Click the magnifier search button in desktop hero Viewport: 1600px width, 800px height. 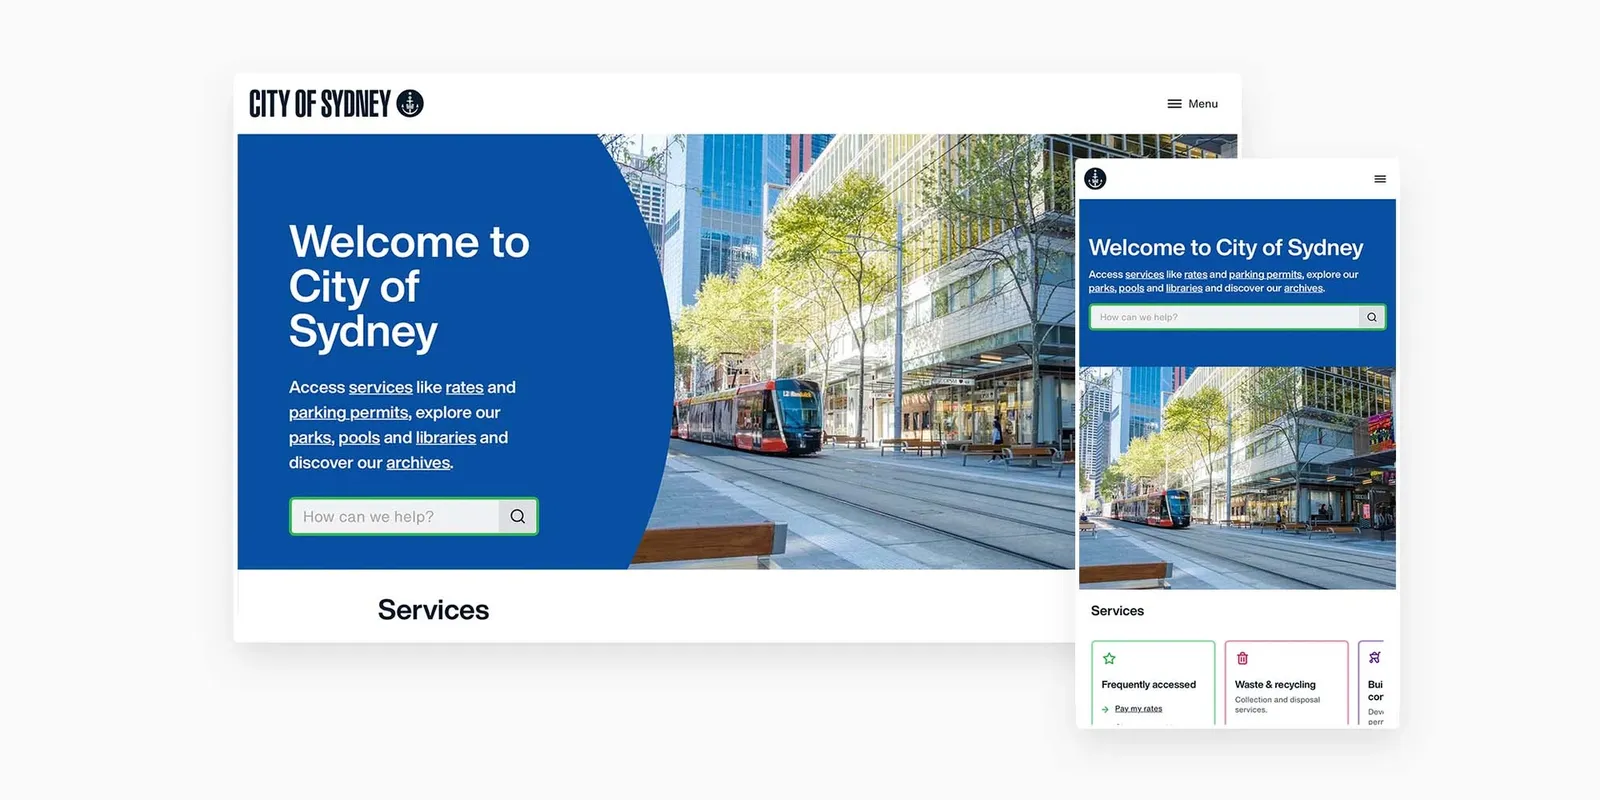tap(517, 517)
